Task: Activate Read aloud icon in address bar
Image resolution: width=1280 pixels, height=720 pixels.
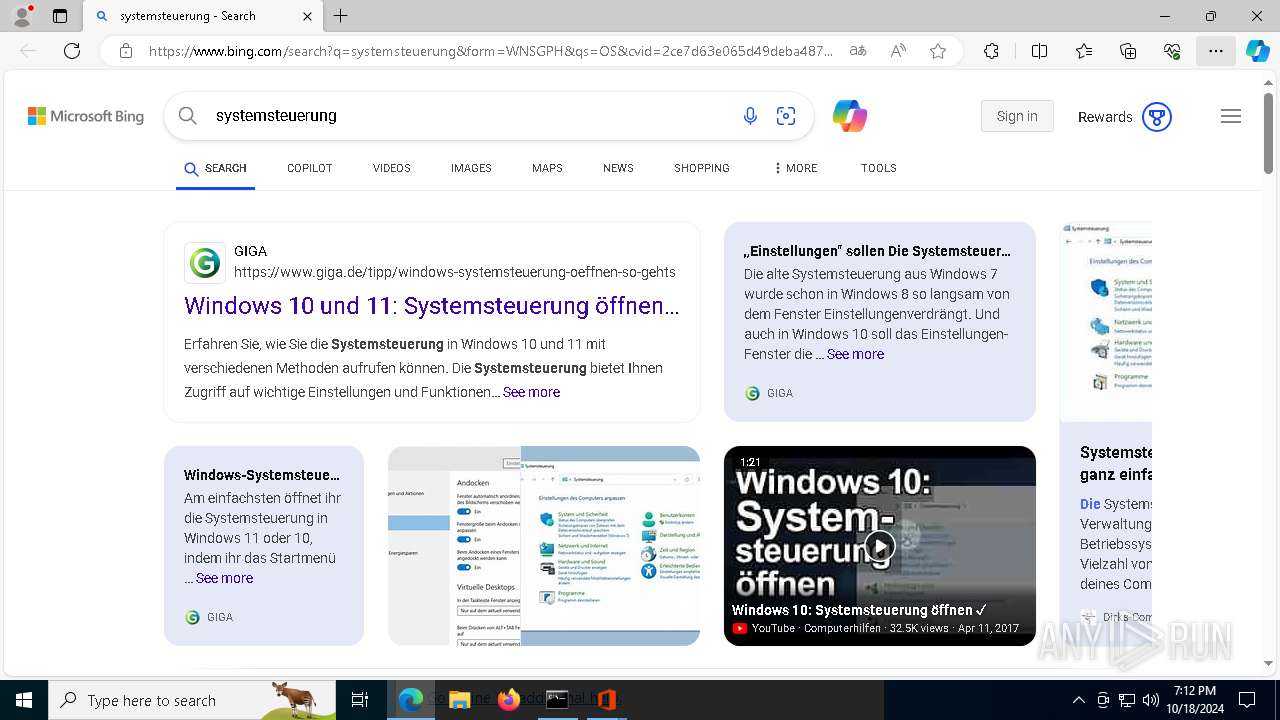Action: pyautogui.click(x=898, y=51)
